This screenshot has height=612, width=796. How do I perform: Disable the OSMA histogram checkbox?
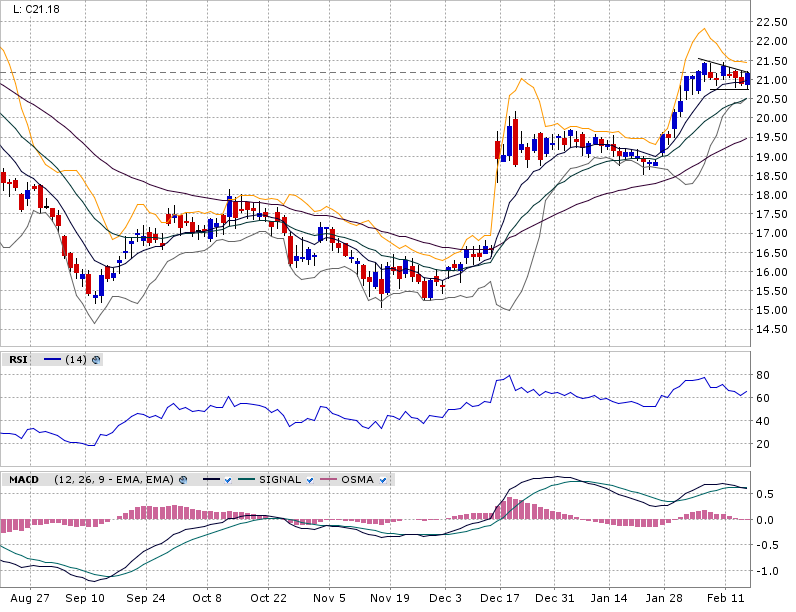[x=382, y=480]
